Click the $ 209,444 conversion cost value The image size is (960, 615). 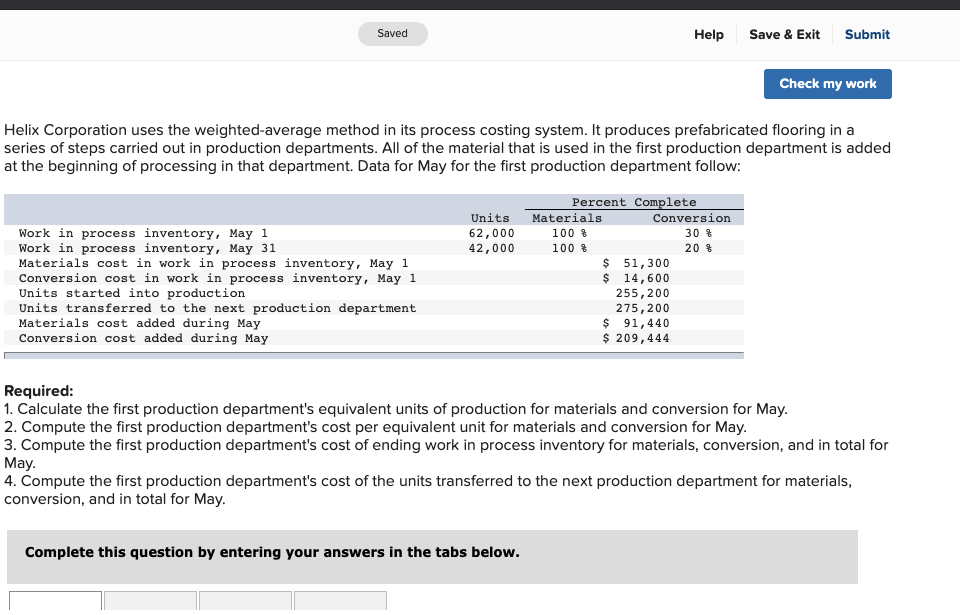point(637,338)
